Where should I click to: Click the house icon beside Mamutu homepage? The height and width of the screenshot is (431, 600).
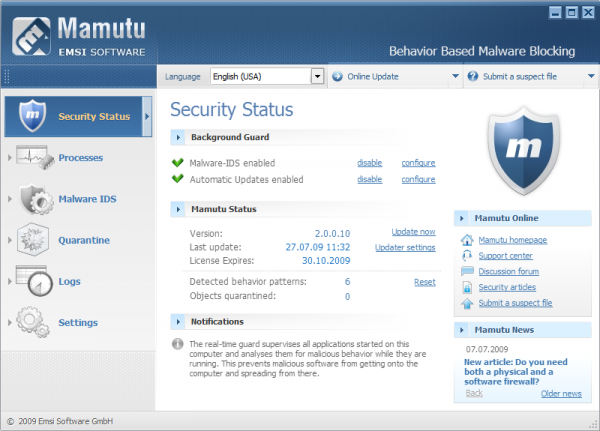[467, 240]
